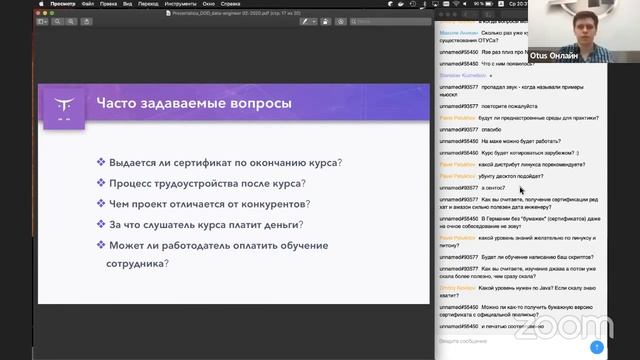The height and width of the screenshot is (360, 640).
Task: Click the menu bar date and time
Action: [518, 4]
